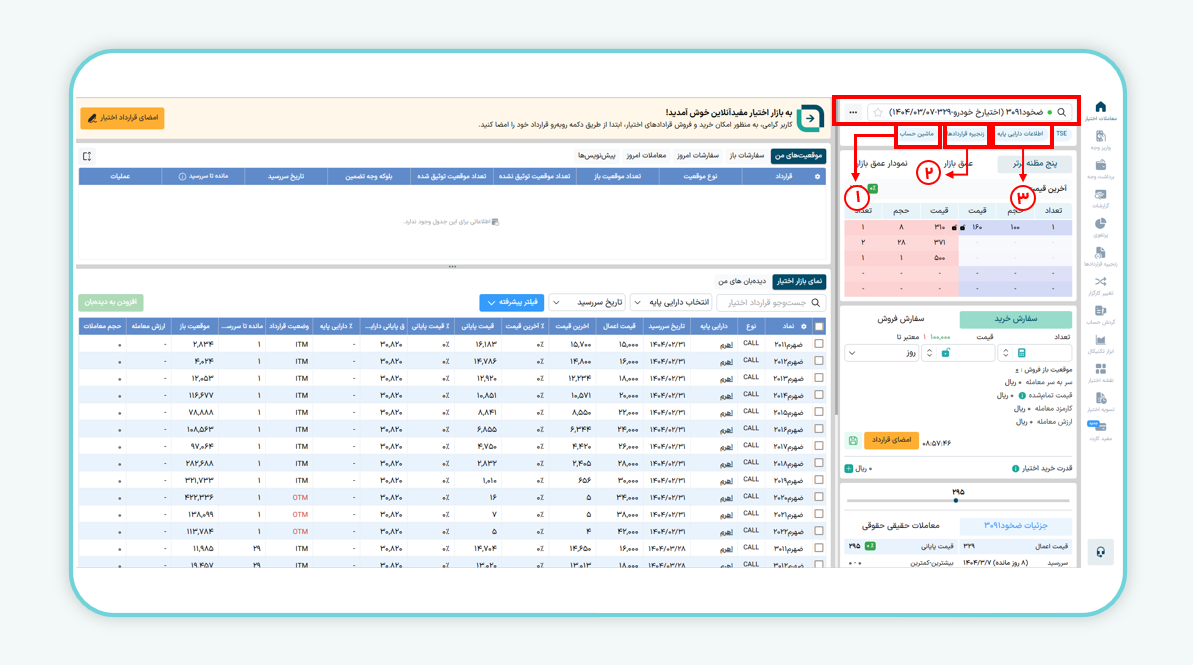1193x665 pixels.
Task: Toggle the price lock icon in the order form
Action: pos(946,352)
